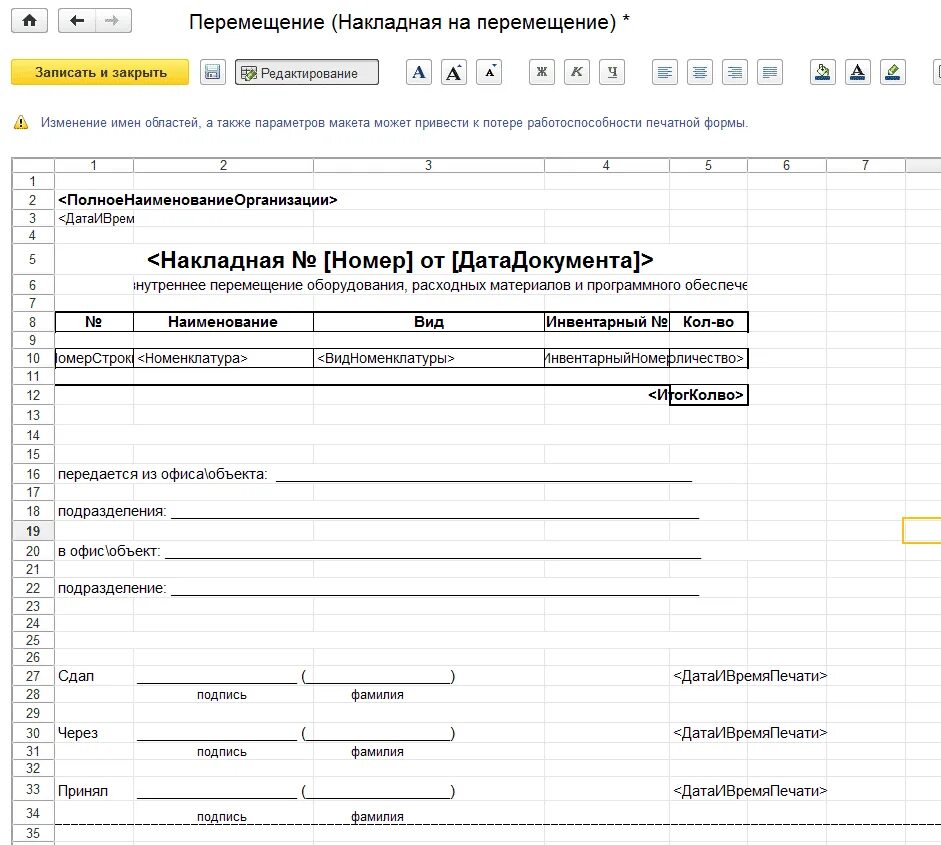Select the Принял signature label
This screenshot has width=941, height=845.
[83, 791]
